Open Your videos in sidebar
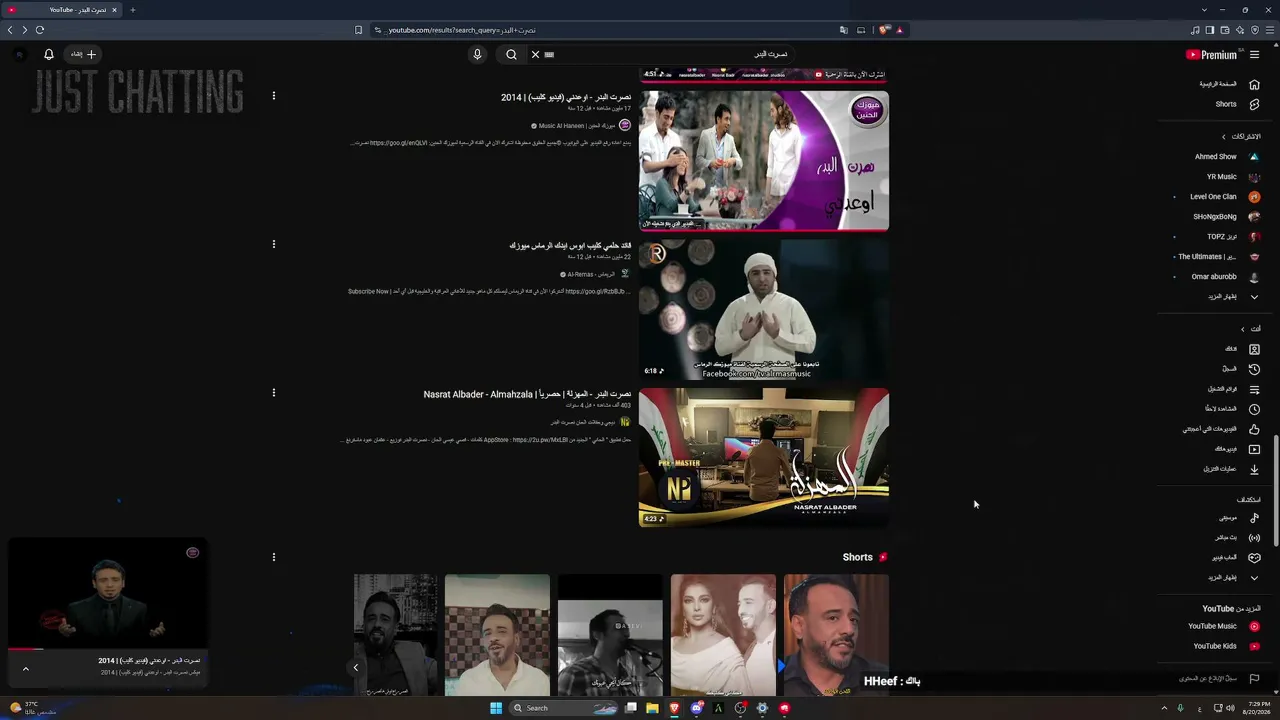This screenshot has height=720, width=1280. point(1237,449)
